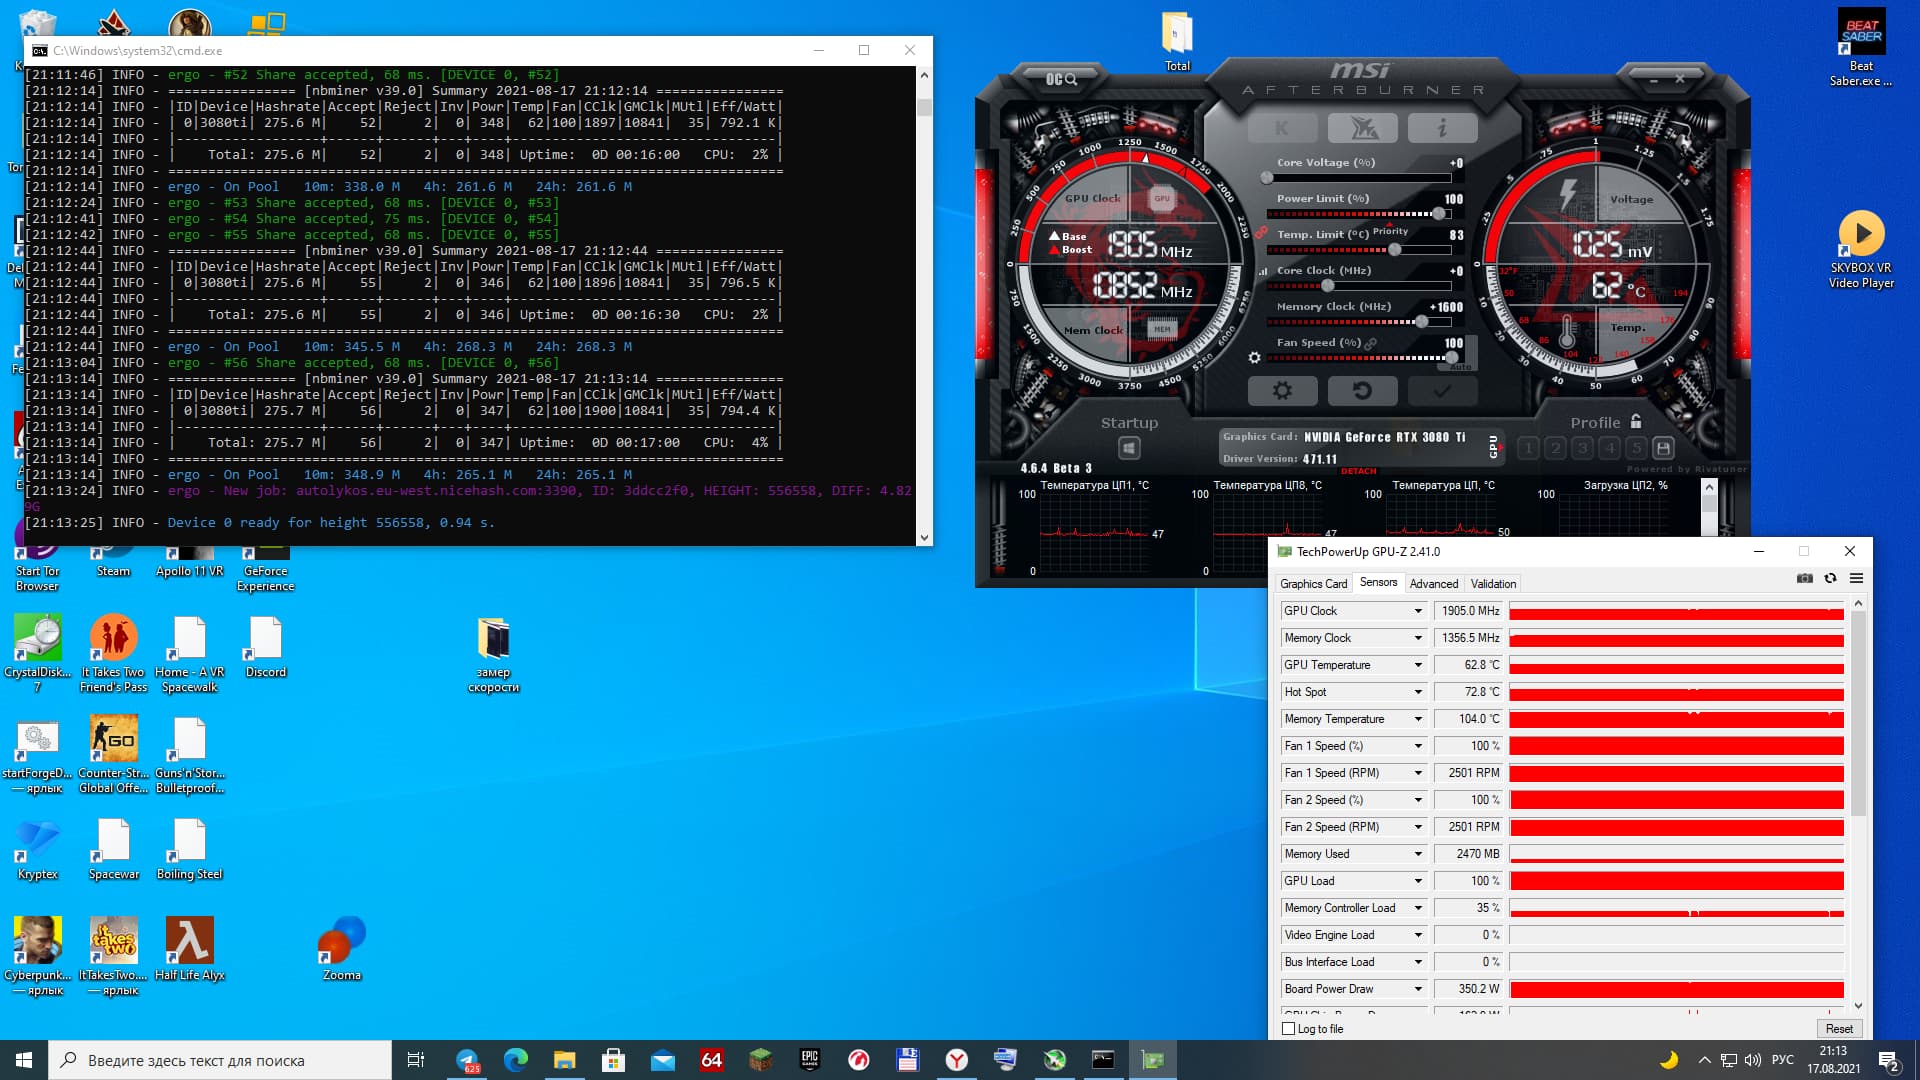This screenshot has height=1080, width=1920.
Task: Select Afterburner profile slot 1
Action: coord(1528,448)
